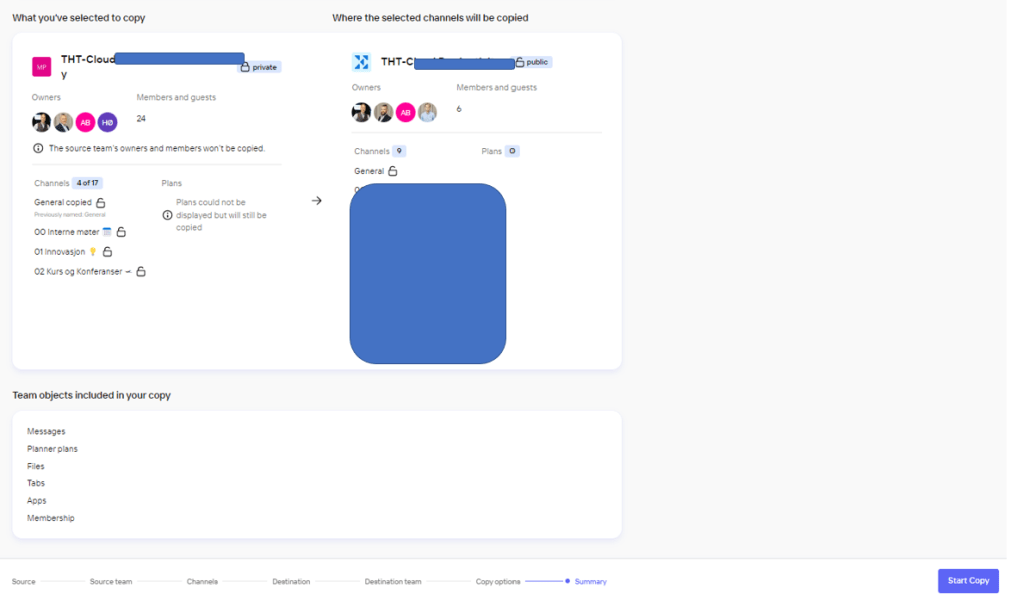The image size is (1023, 613).
Task: Select the 02 Kurs og Konferanser channel
Action: (76, 271)
